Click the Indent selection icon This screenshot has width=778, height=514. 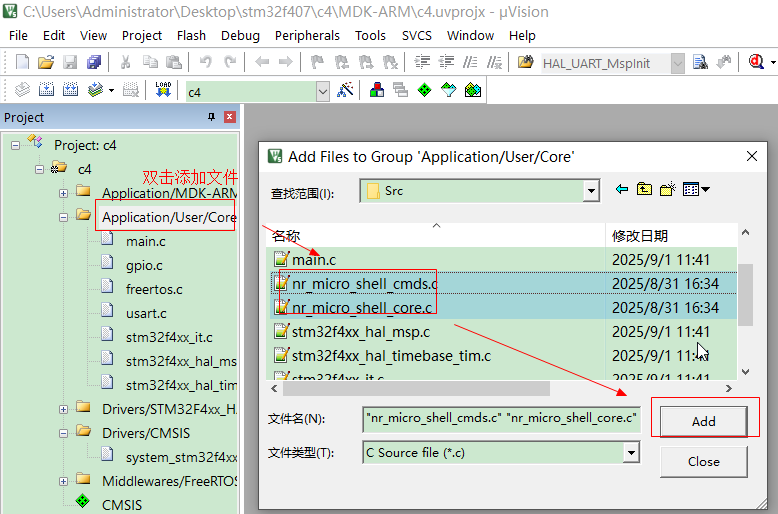pos(422,63)
